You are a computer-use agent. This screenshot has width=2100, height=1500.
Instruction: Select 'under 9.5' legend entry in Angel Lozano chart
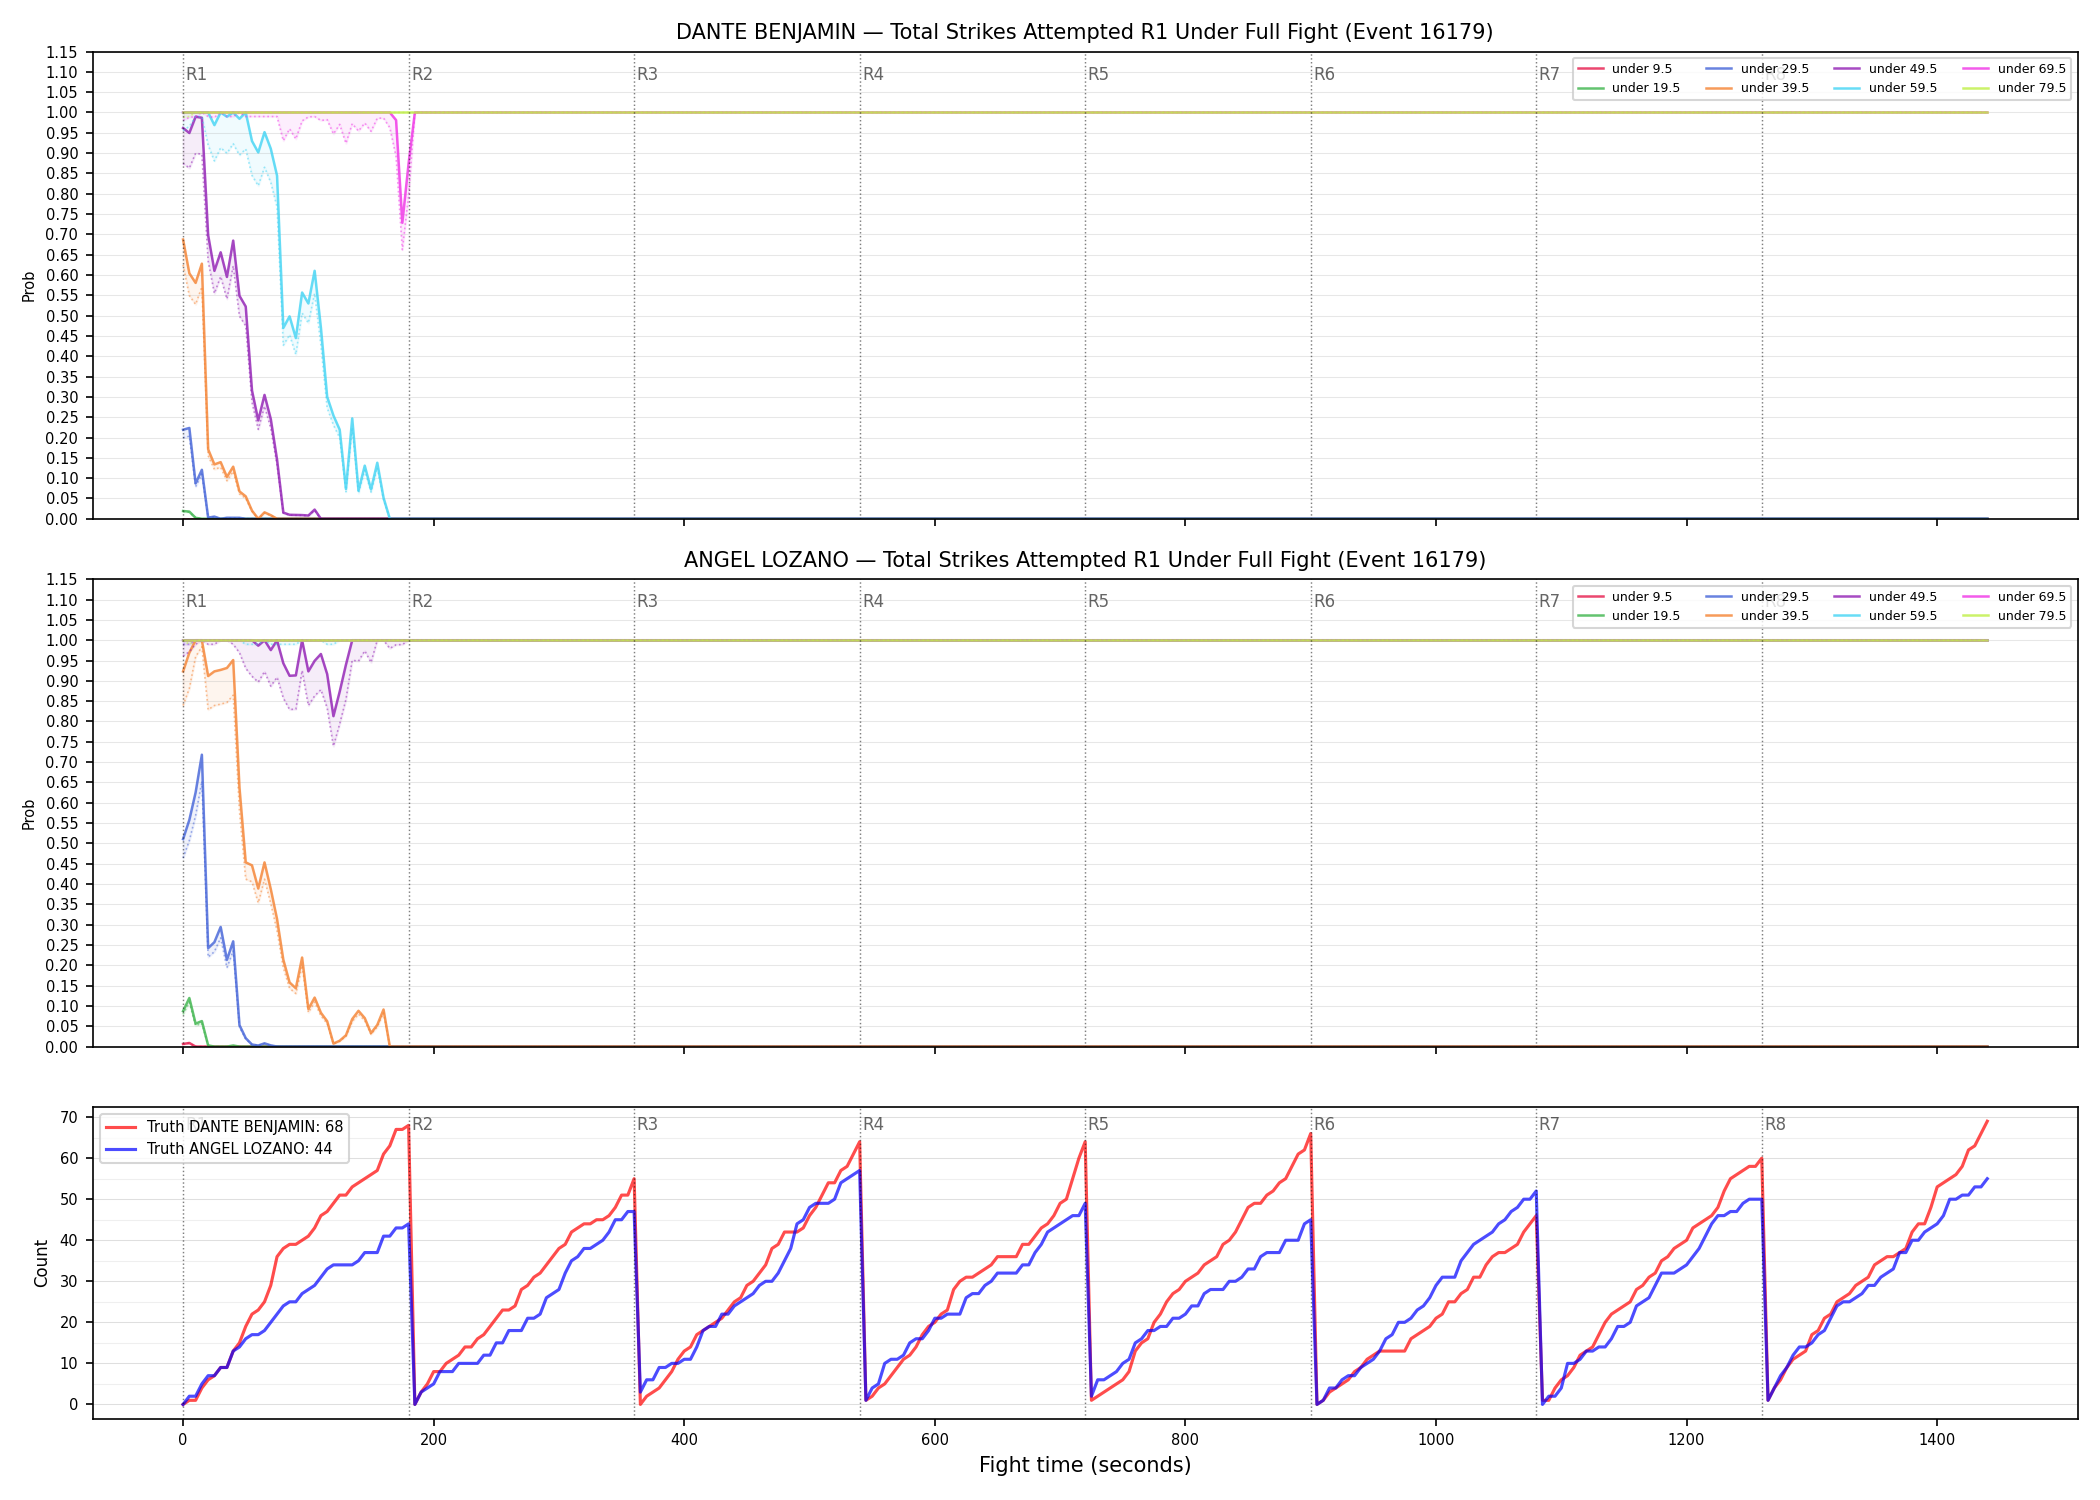click(1625, 597)
